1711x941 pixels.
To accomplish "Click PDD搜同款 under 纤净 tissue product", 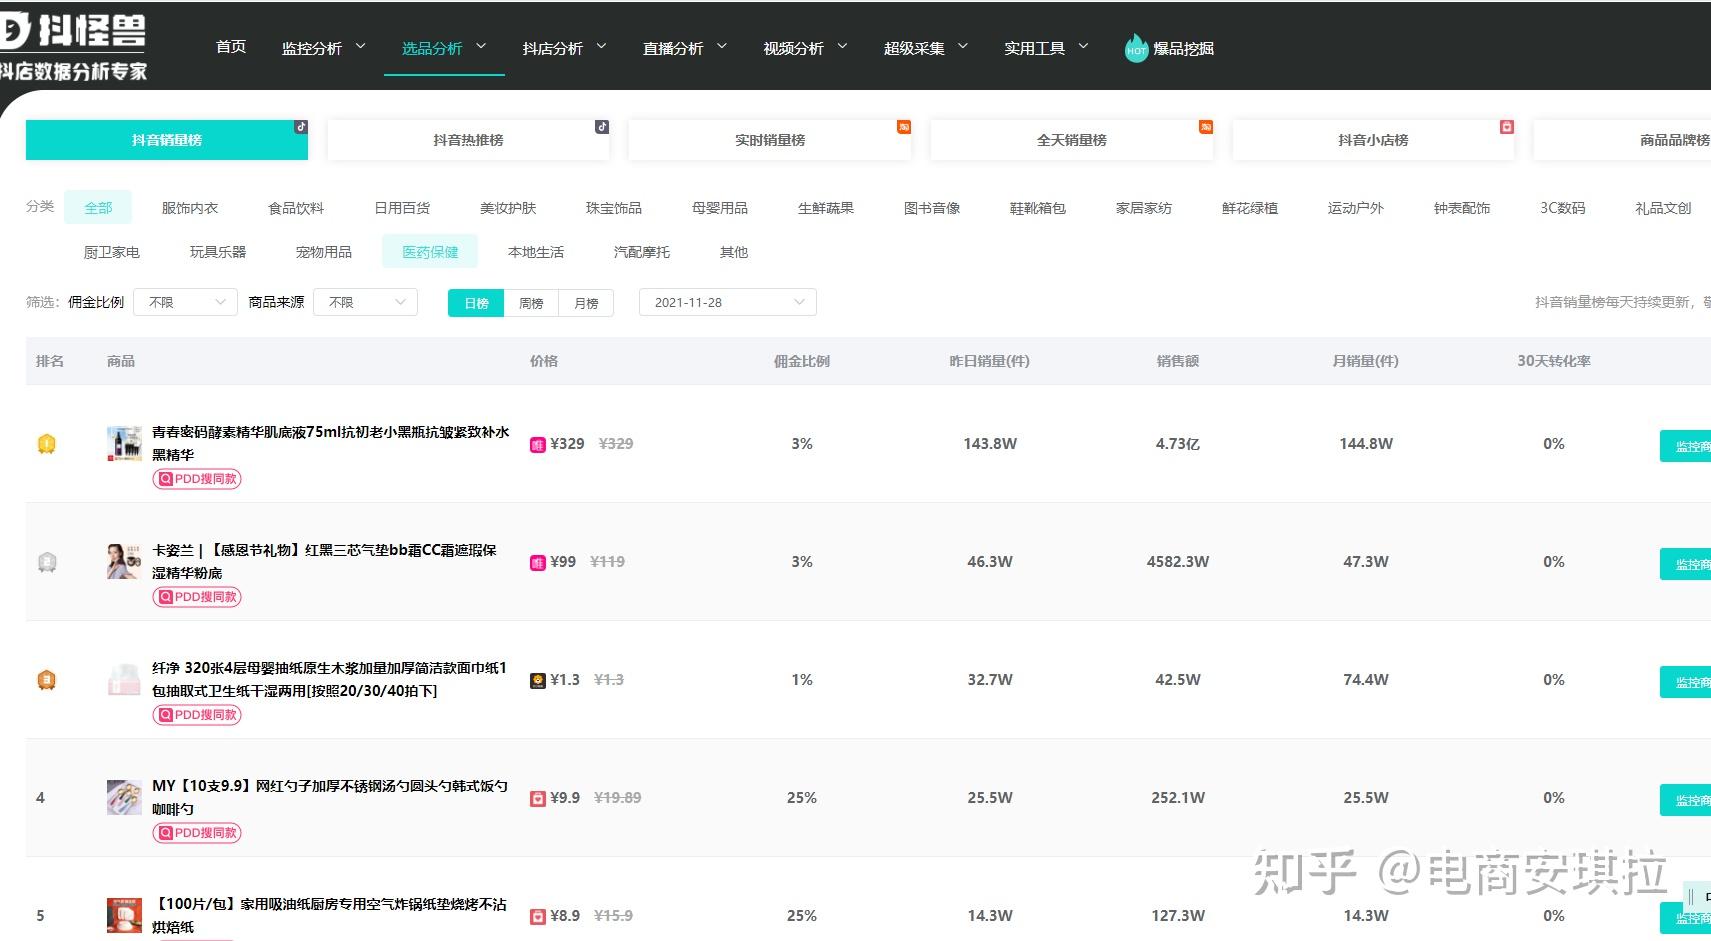I will click(197, 715).
